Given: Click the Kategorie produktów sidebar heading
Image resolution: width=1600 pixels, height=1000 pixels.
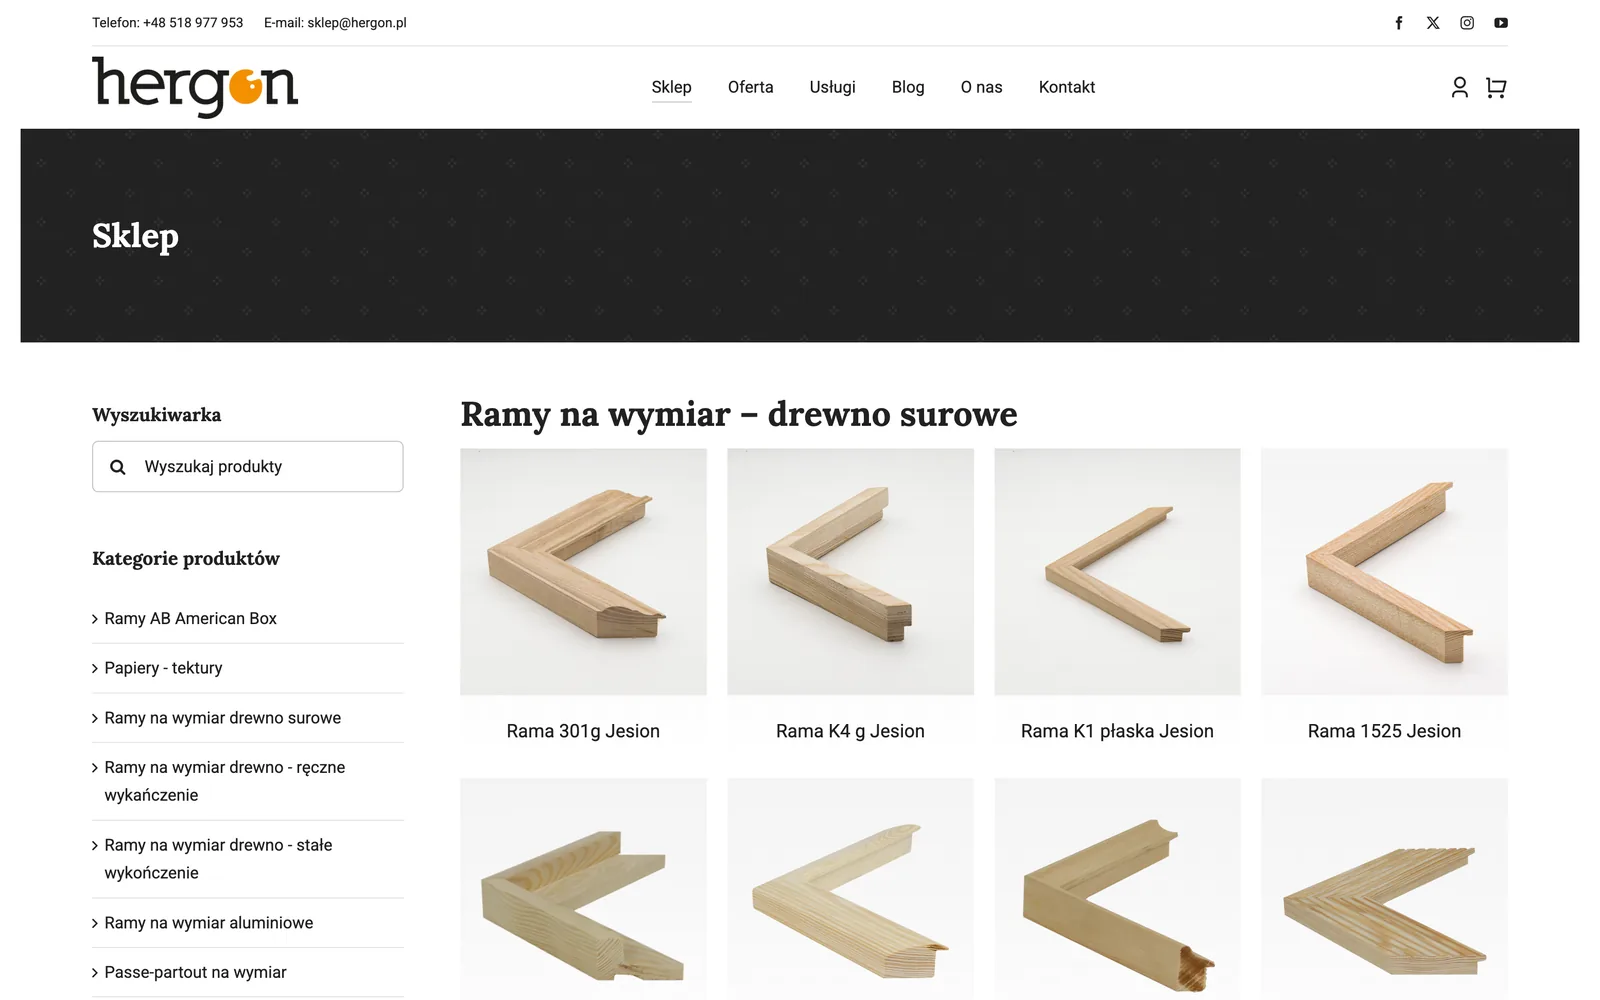Looking at the screenshot, I should [x=186, y=559].
